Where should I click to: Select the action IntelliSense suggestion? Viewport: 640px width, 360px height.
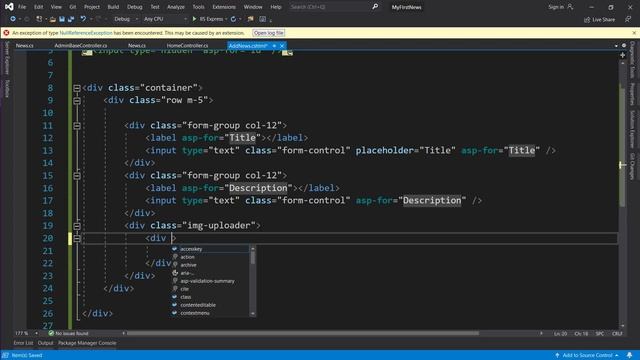[x=210, y=257]
